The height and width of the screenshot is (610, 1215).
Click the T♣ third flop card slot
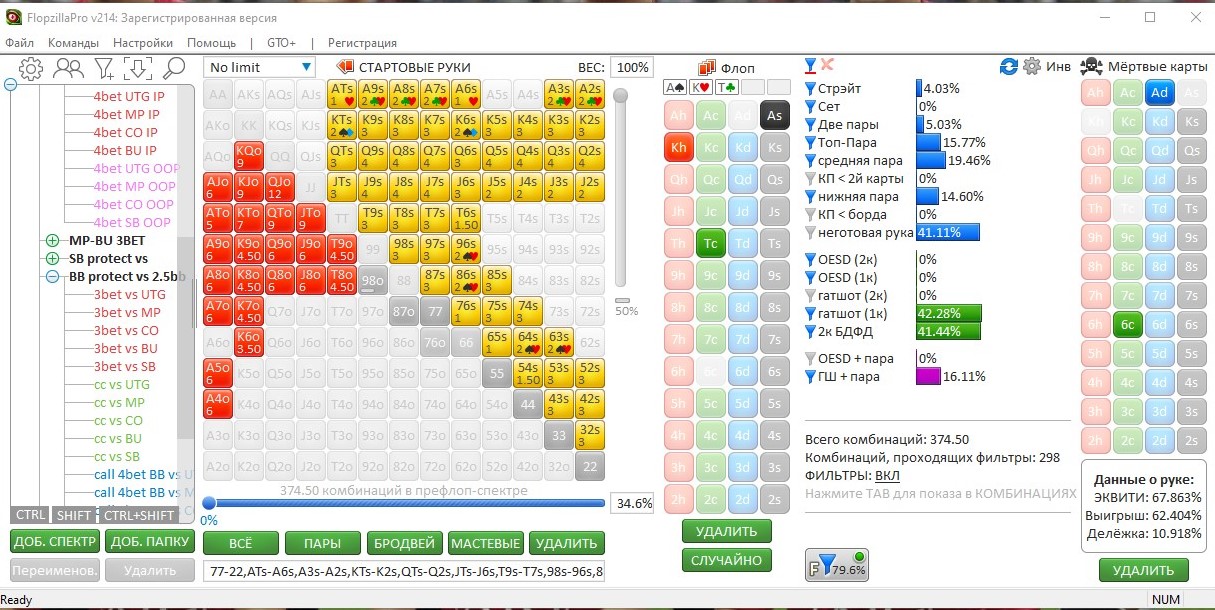[727, 87]
